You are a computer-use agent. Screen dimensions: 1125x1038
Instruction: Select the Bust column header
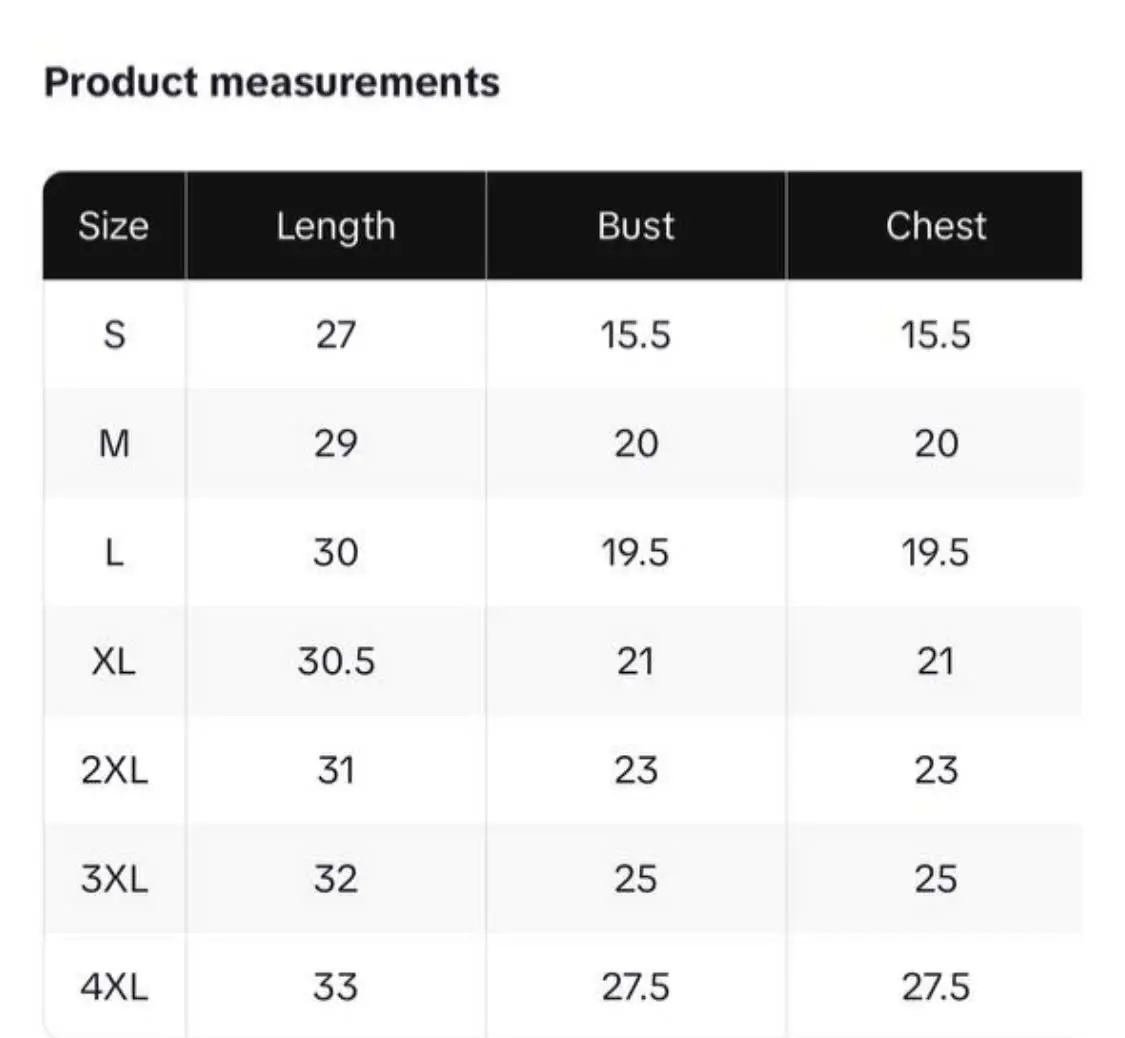636,226
